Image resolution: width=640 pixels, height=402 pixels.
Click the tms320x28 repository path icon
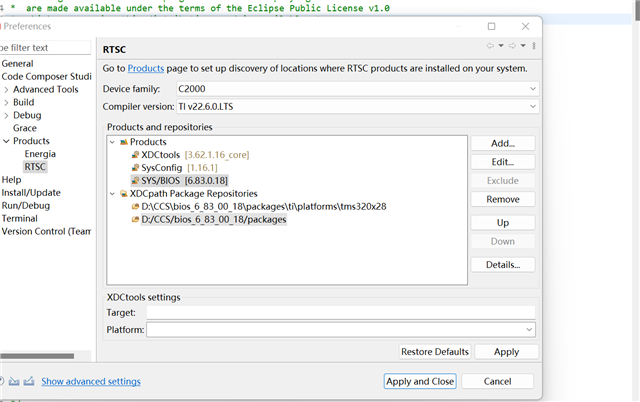[135, 206]
